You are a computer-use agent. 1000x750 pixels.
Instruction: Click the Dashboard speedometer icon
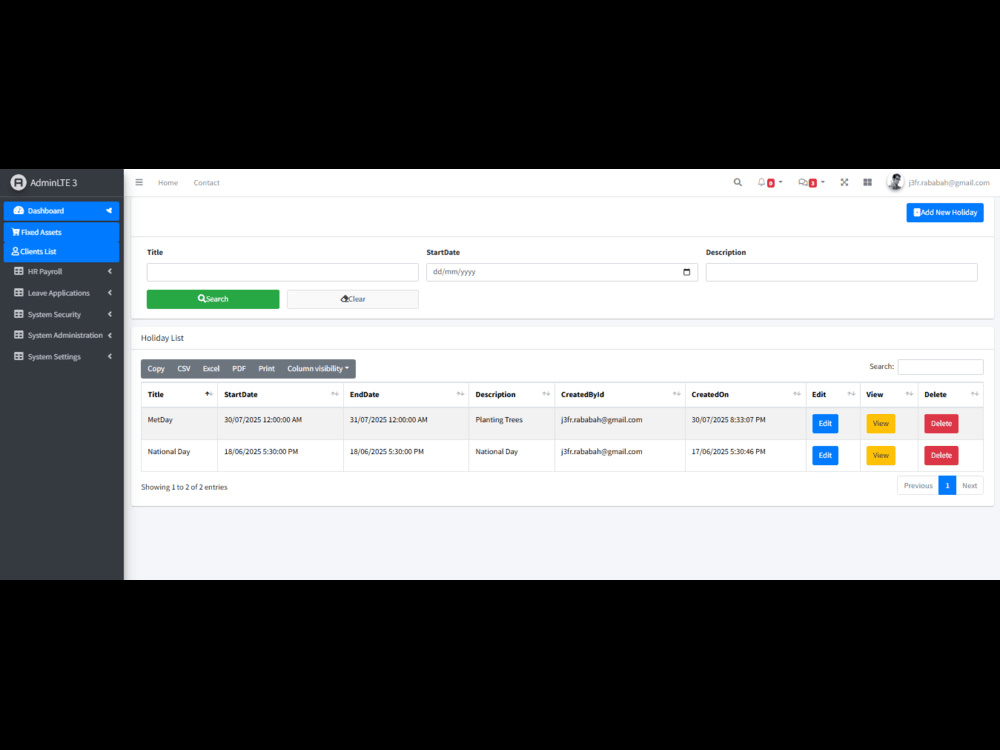(x=18, y=210)
